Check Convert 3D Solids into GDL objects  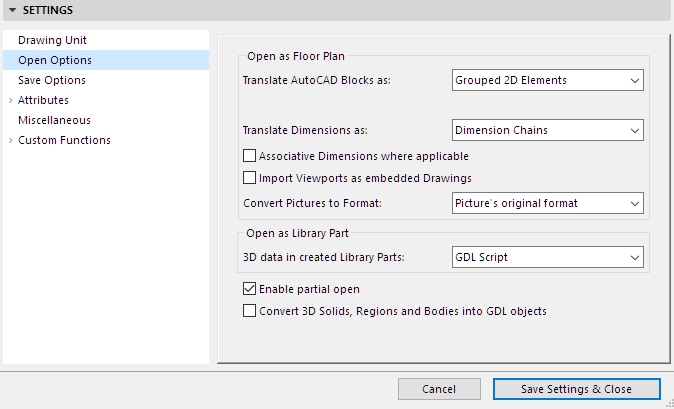coord(250,311)
